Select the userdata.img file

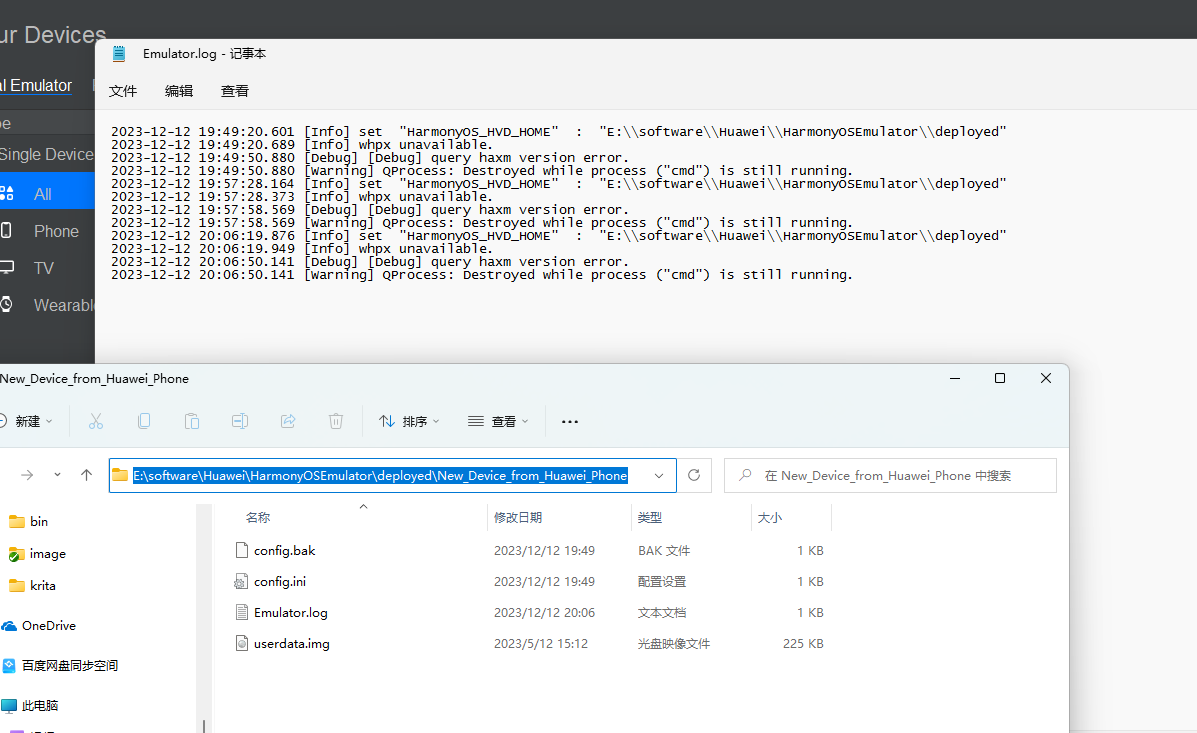[292, 644]
